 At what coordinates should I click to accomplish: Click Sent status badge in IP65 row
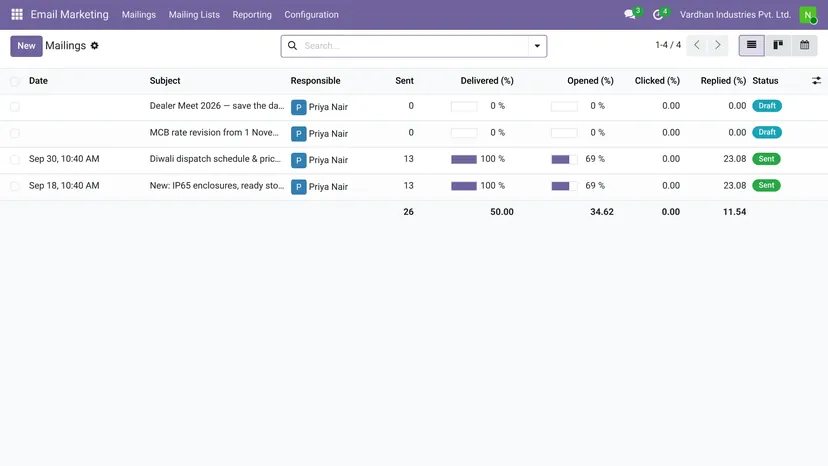pyautogui.click(x=766, y=185)
